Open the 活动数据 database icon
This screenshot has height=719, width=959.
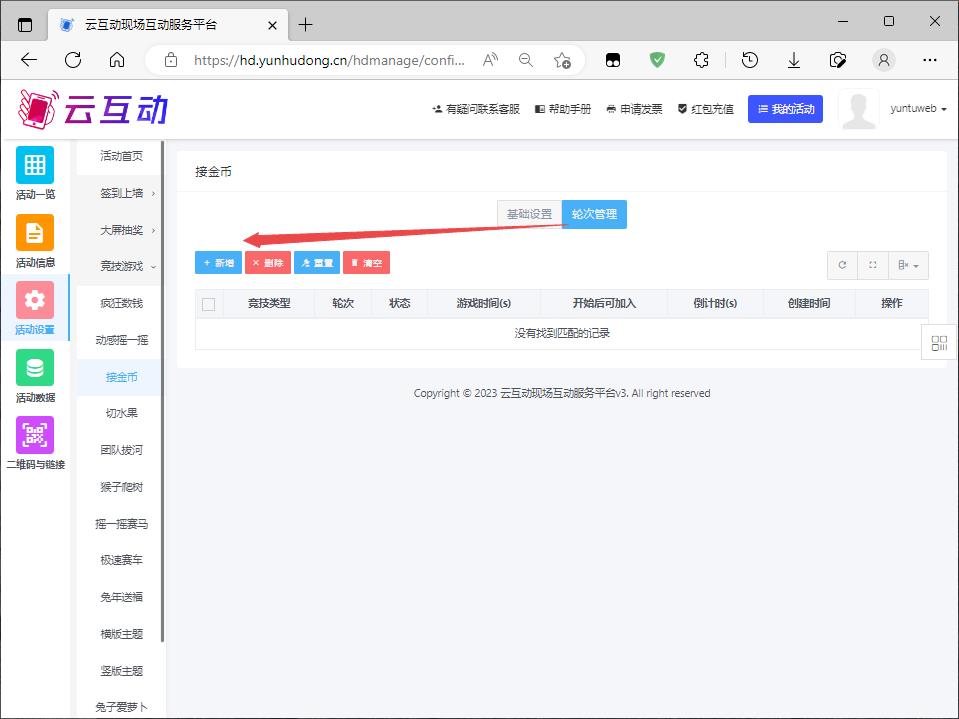pyautogui.click(x=35, y=367)
